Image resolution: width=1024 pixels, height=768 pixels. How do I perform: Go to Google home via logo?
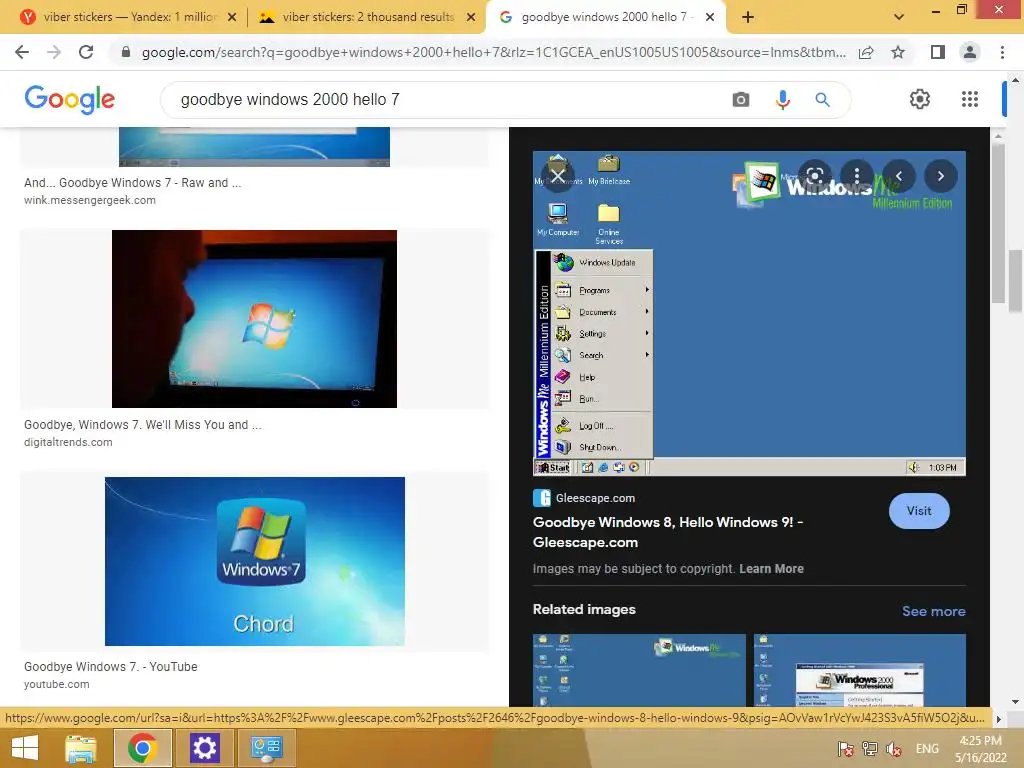click(69, 99)
